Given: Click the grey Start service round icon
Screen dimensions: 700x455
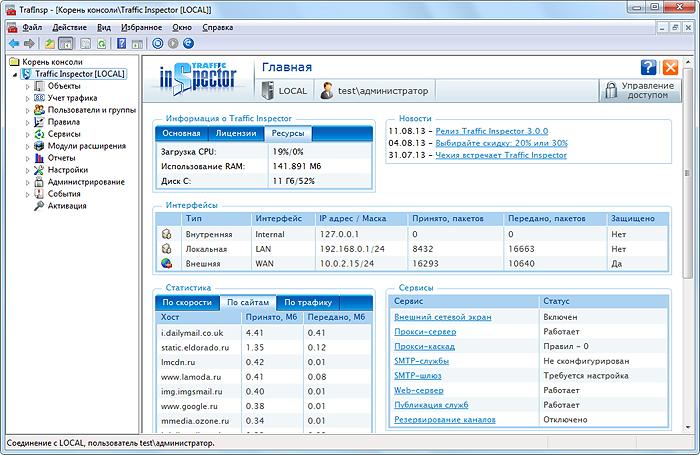Looking at the screenshot, I should point(173,43).
